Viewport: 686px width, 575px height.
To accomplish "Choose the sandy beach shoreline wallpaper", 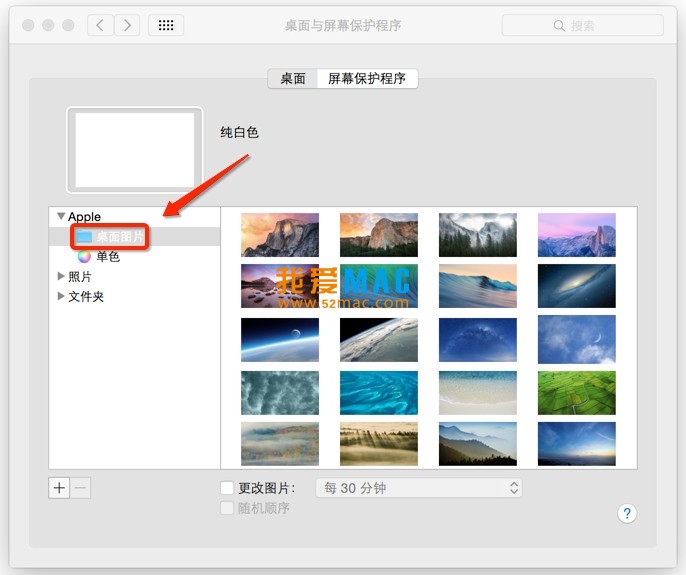I will pyautogui.click(x=478, y=393).
